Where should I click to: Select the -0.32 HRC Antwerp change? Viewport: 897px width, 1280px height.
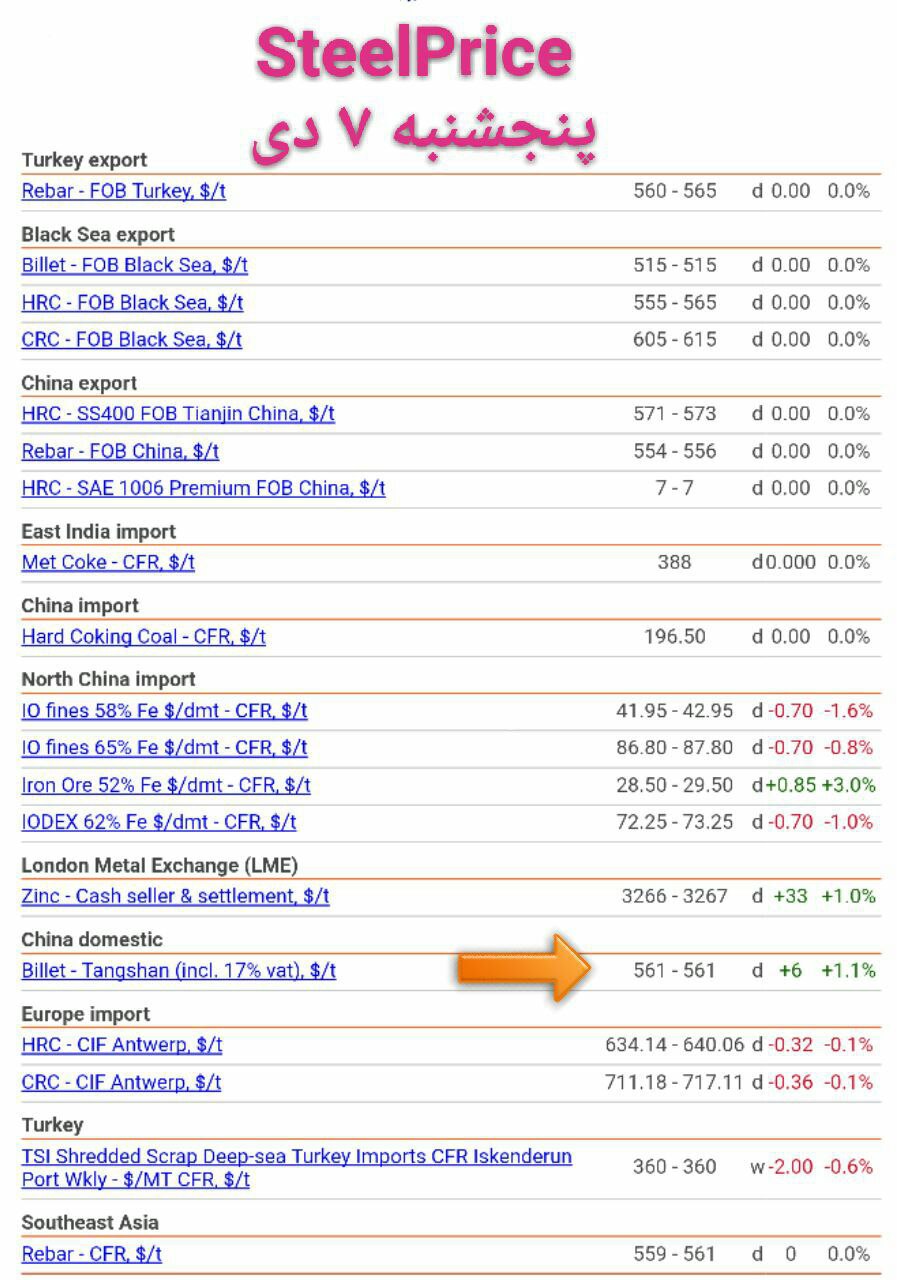790,1045
